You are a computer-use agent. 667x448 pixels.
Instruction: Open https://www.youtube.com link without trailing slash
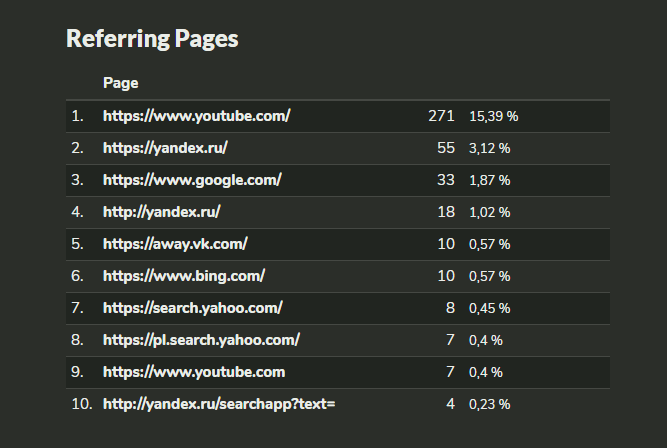click(x=194, y=372)
